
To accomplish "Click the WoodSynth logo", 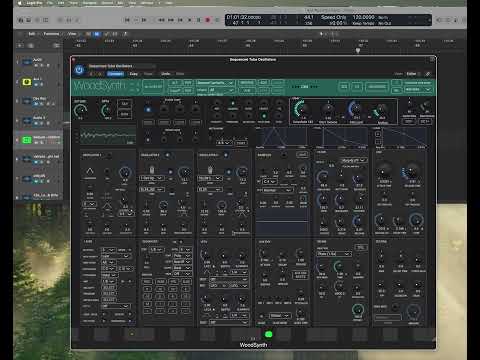I will pos(99,86).
